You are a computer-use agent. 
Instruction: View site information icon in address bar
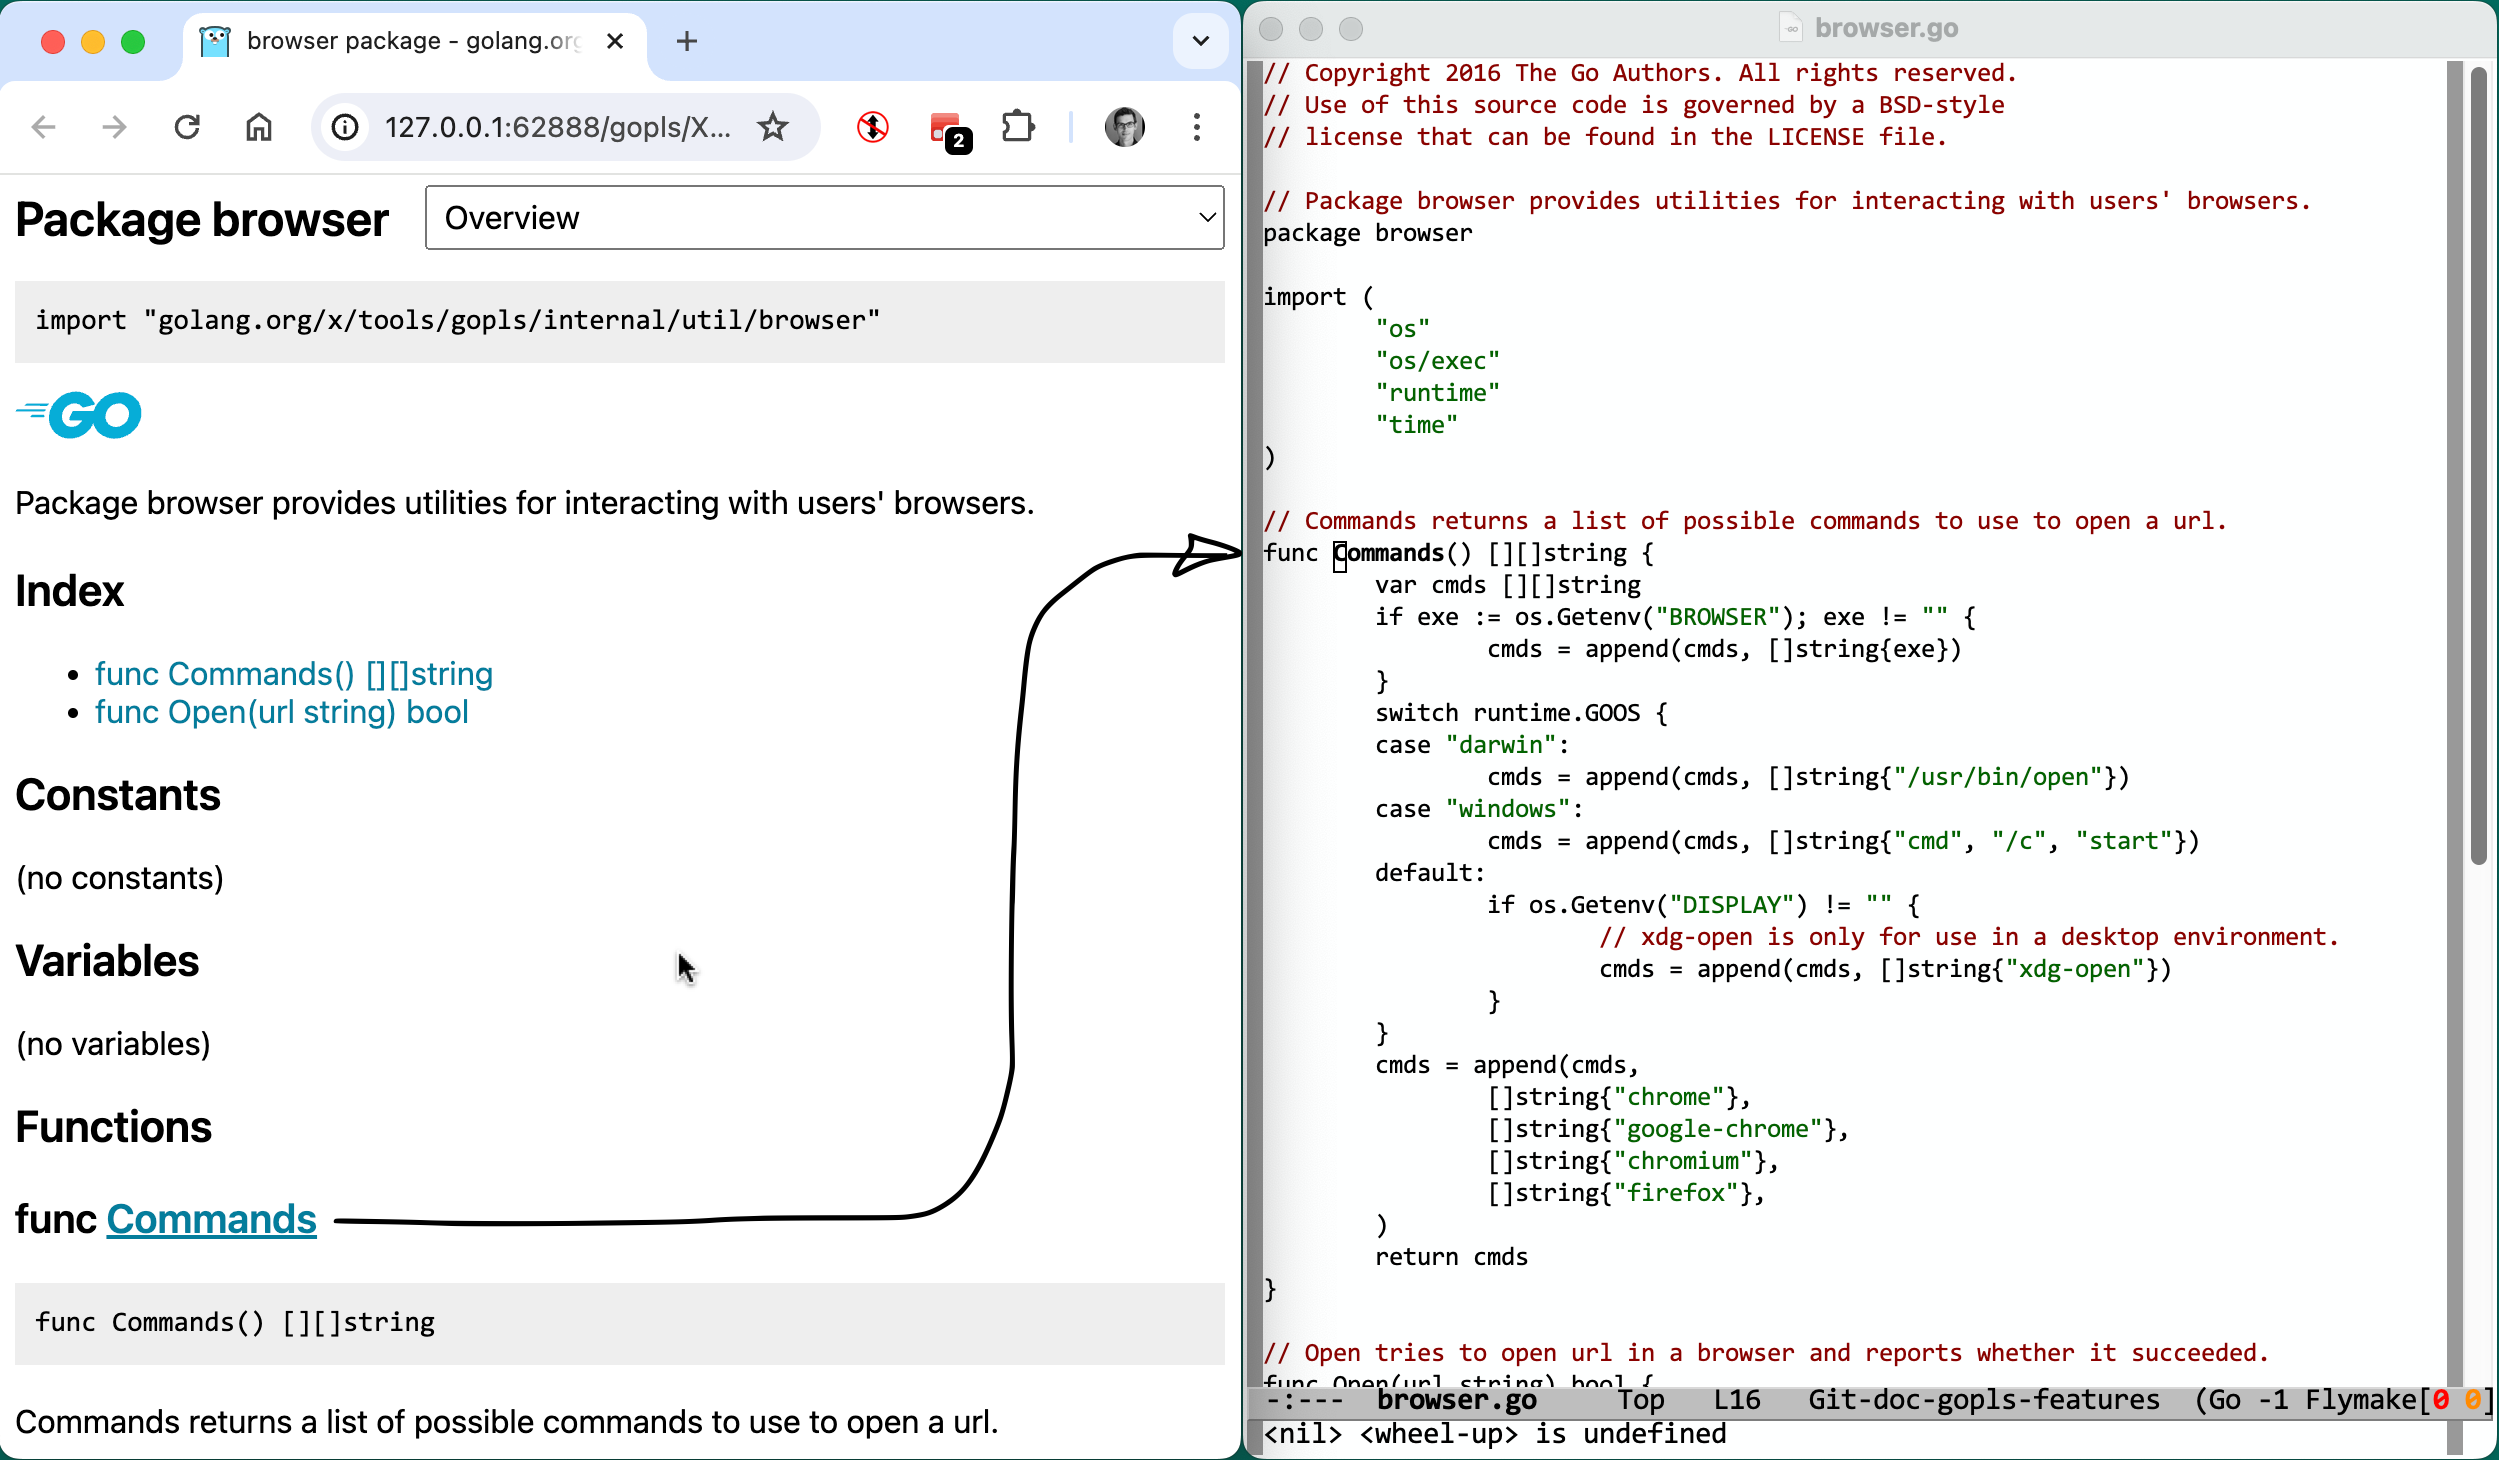tap(345, 127)
